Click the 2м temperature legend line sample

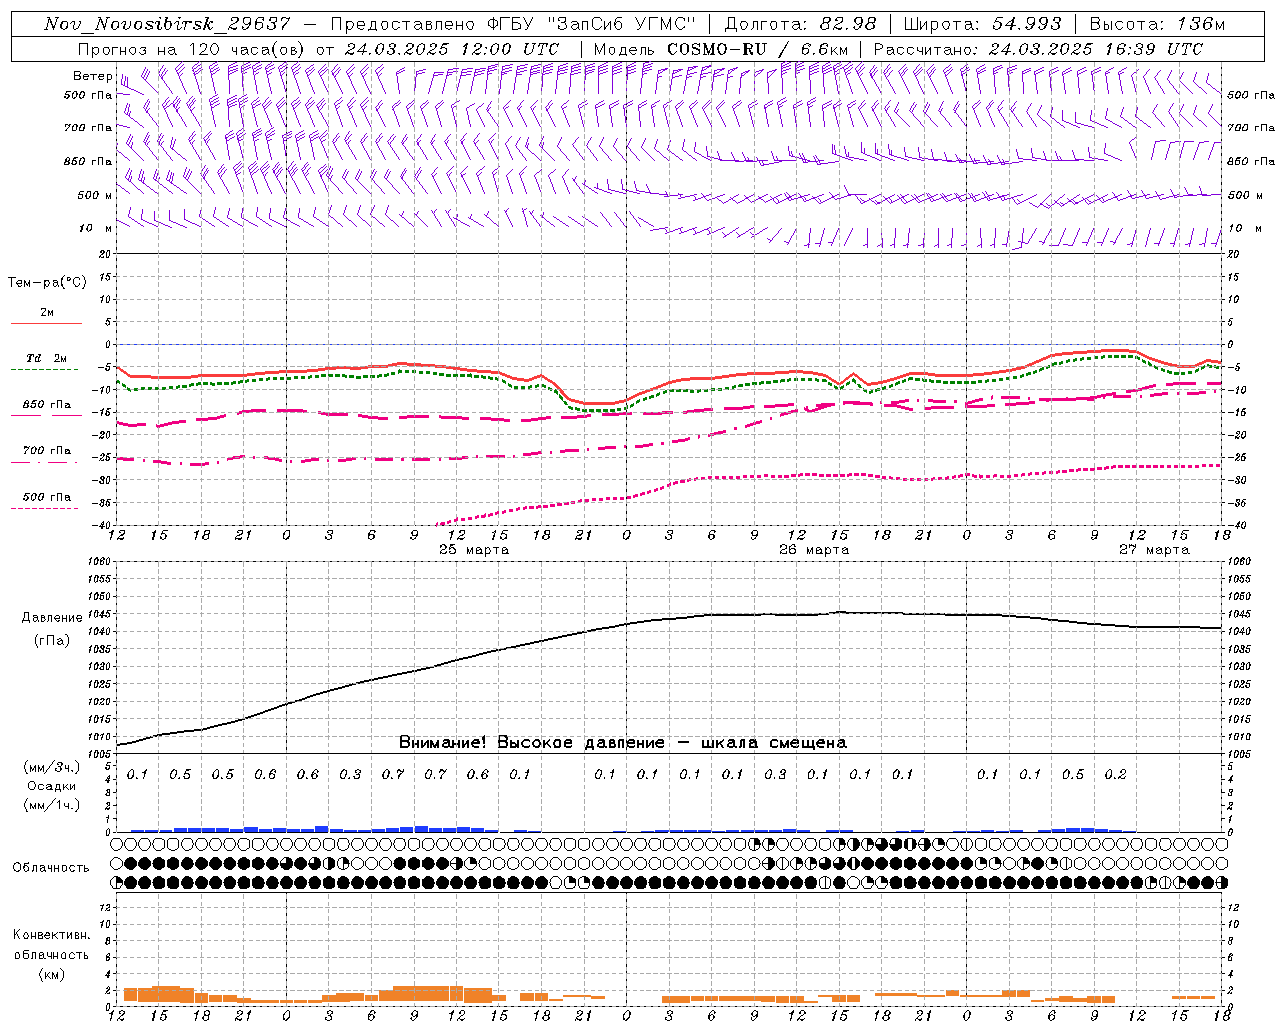(46, 323)
